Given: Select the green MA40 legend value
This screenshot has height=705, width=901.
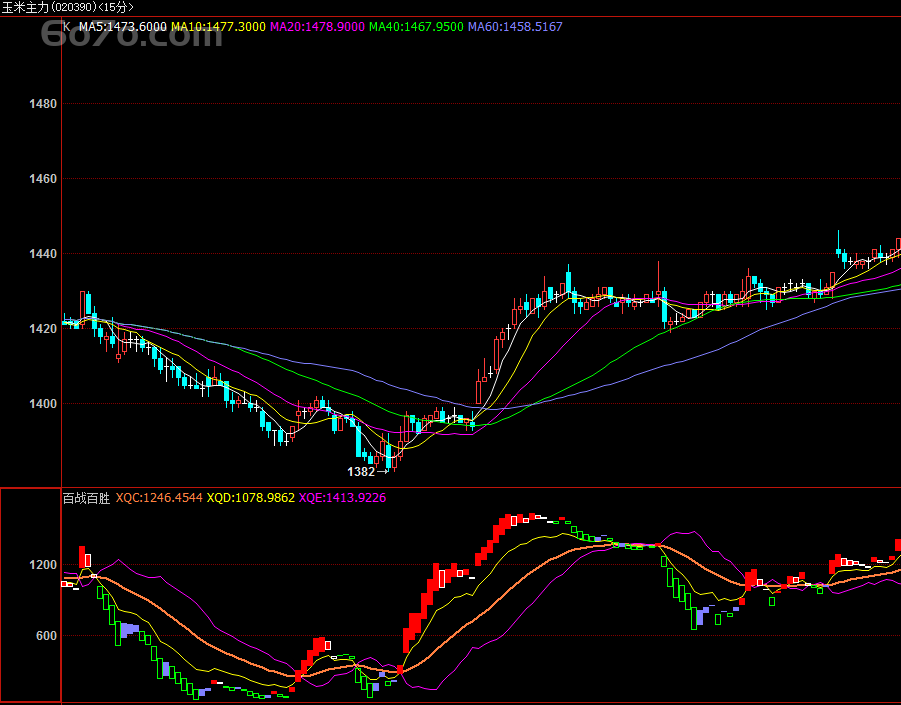Looking at the screenshot, I should tap(416, 26).
